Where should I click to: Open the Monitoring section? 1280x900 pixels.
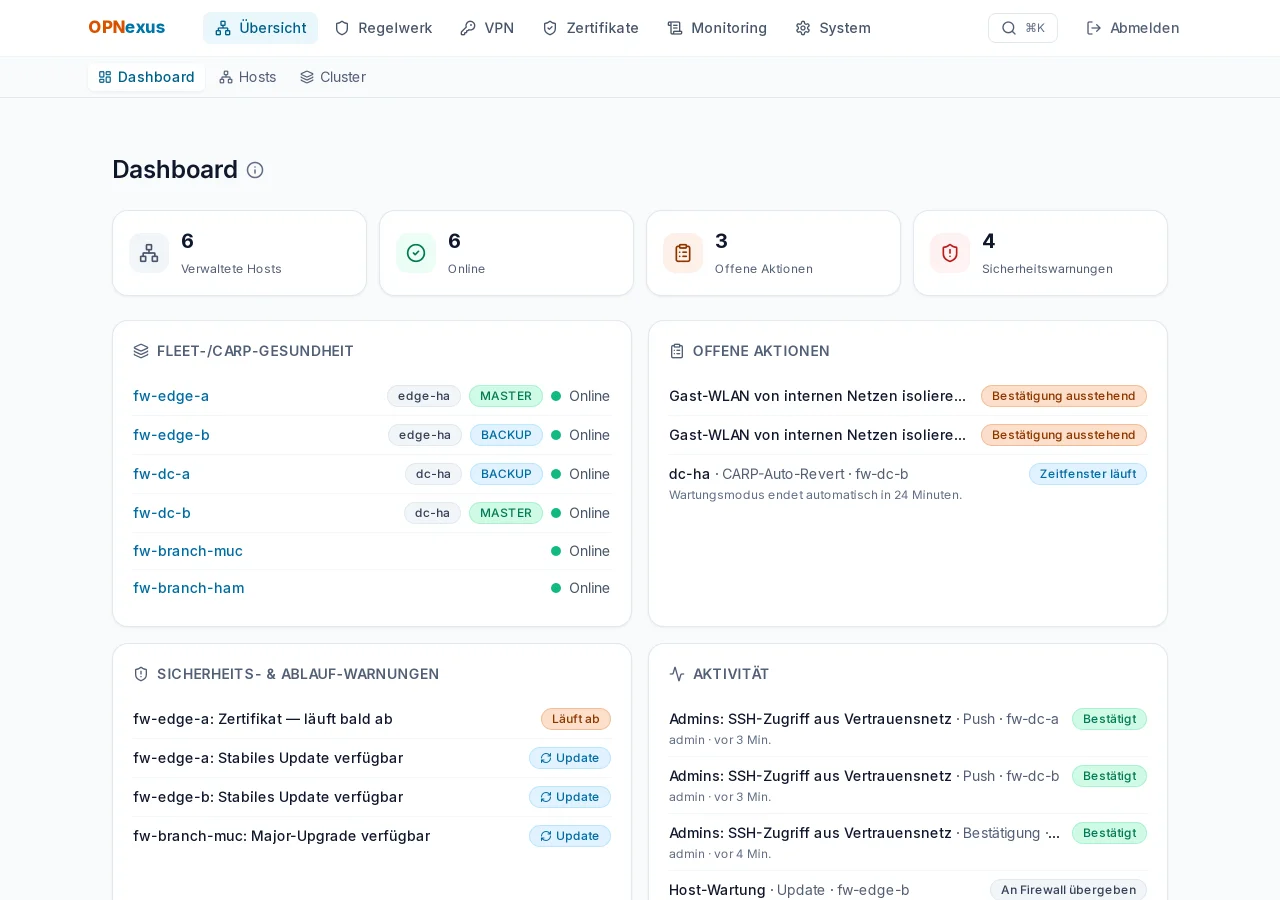click(717, 28)
